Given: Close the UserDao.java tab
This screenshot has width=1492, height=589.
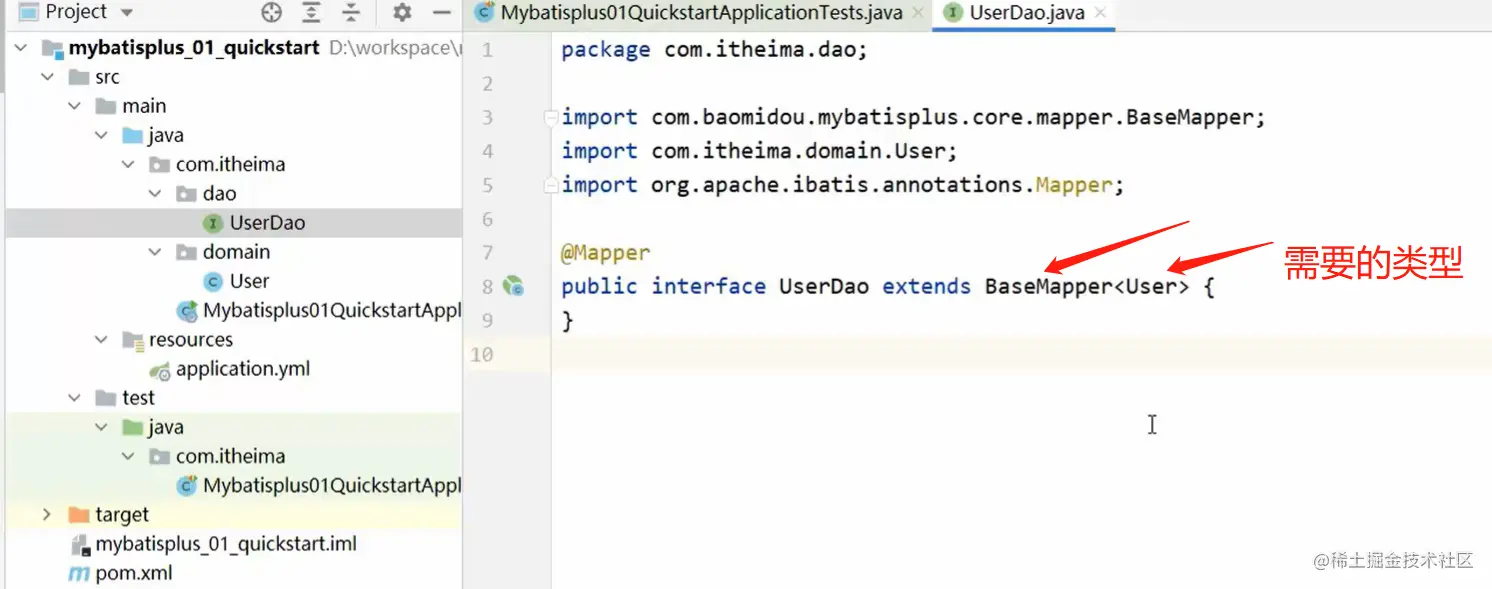Looking at the screenshot, I should tap(1100, 14).
